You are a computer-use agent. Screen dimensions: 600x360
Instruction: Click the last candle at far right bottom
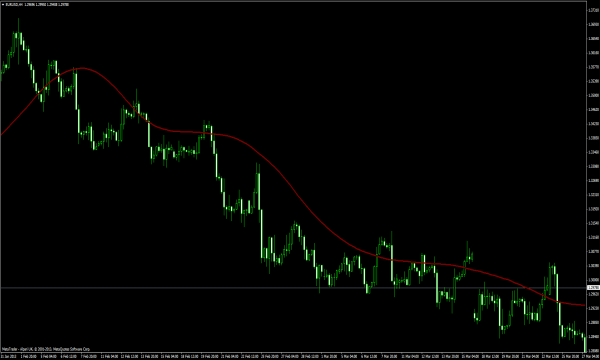584,343
